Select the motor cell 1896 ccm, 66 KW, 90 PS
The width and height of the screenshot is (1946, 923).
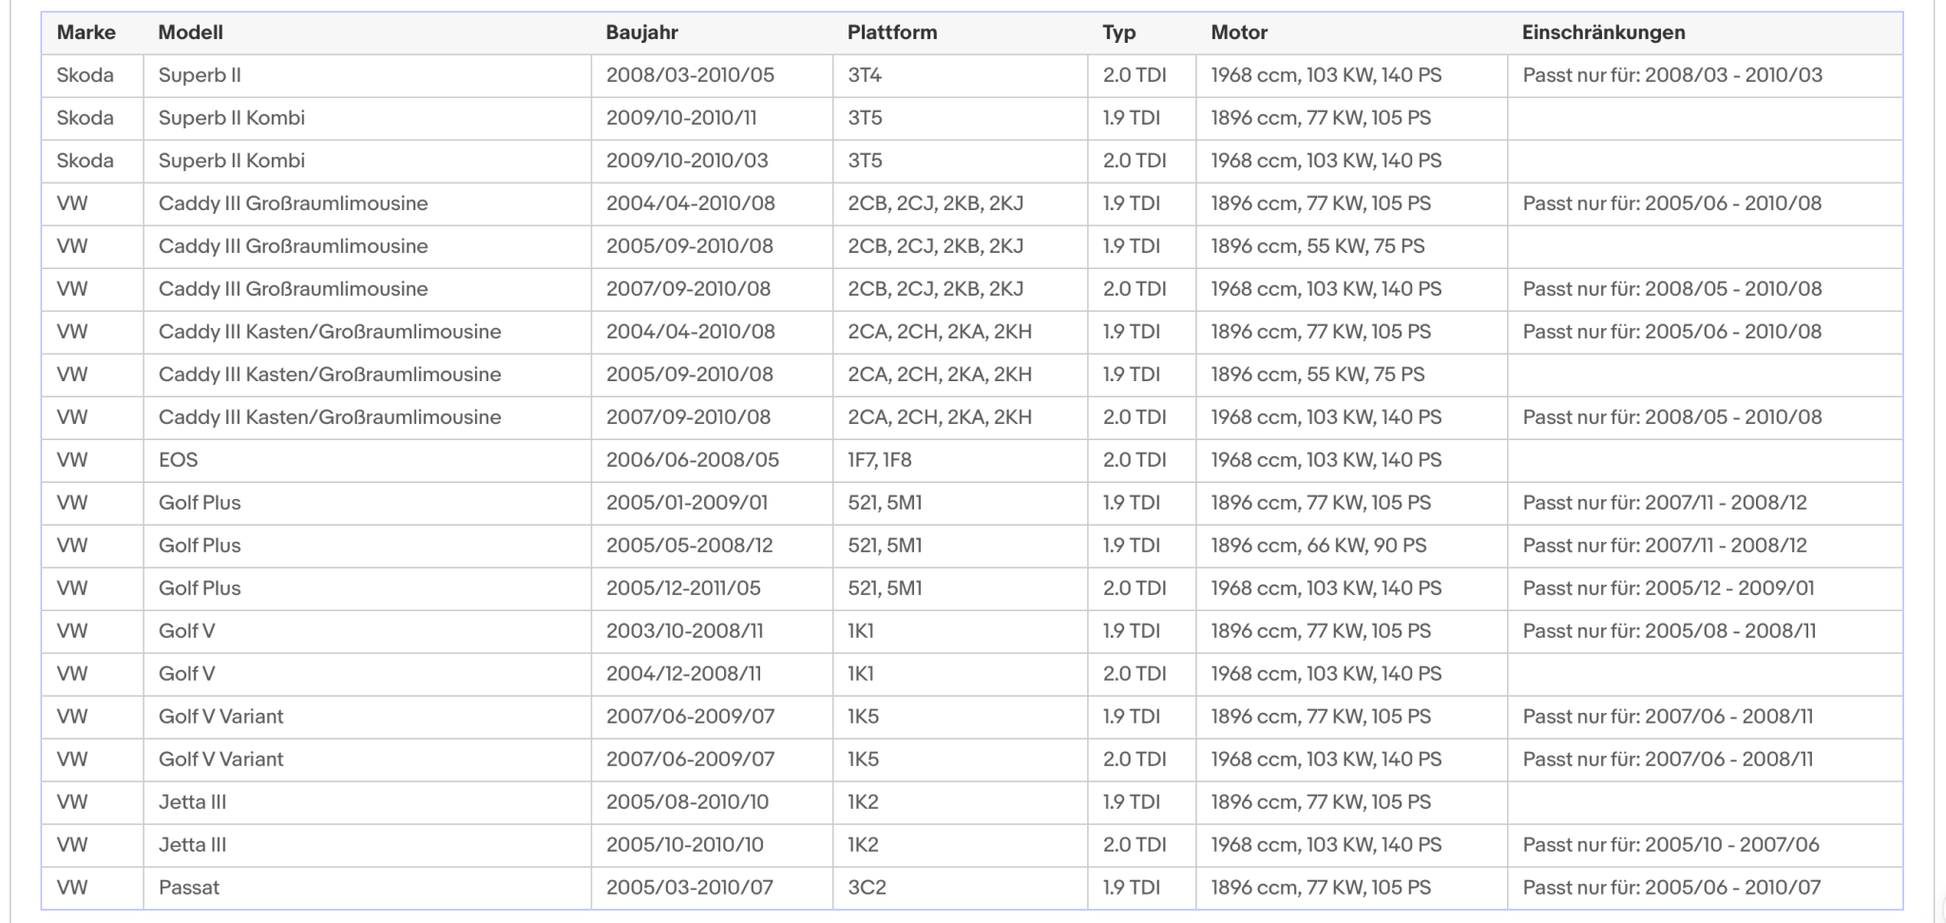click(1351, 546)
